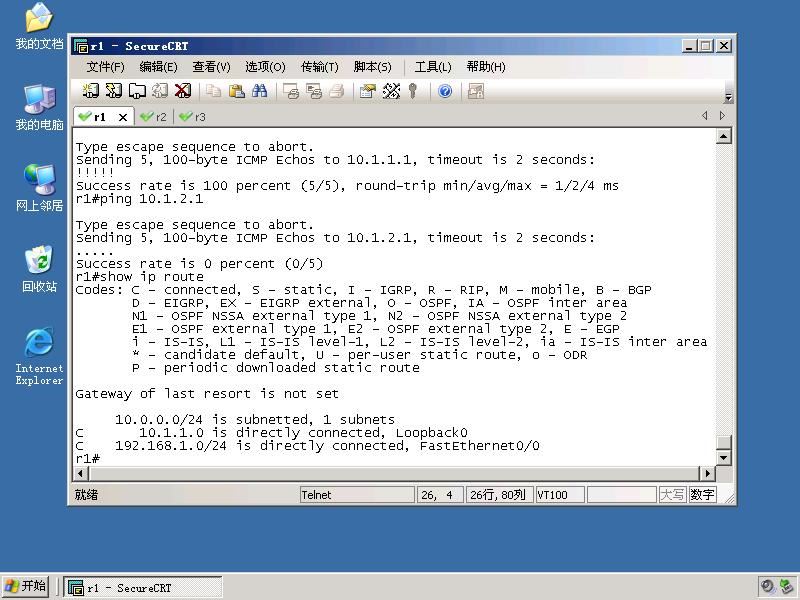Viewport: 800px width, 600px height.
Task: Click the 'r1#show ip route' command line
Action: pos(139,277)
